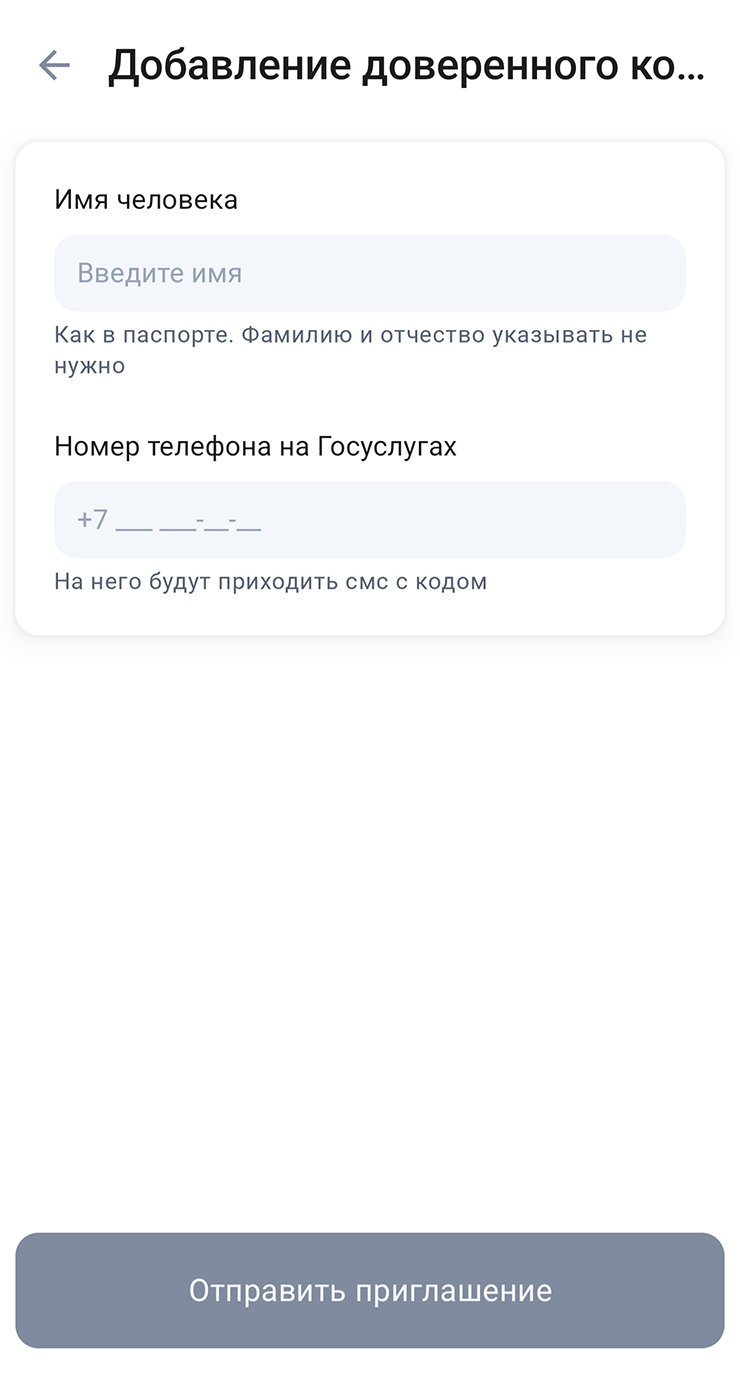Click the "На него будут приходить смс" hint
The width and height of the screenshot is (740, 1381).
pyautogui.click(x=270, y=582)
